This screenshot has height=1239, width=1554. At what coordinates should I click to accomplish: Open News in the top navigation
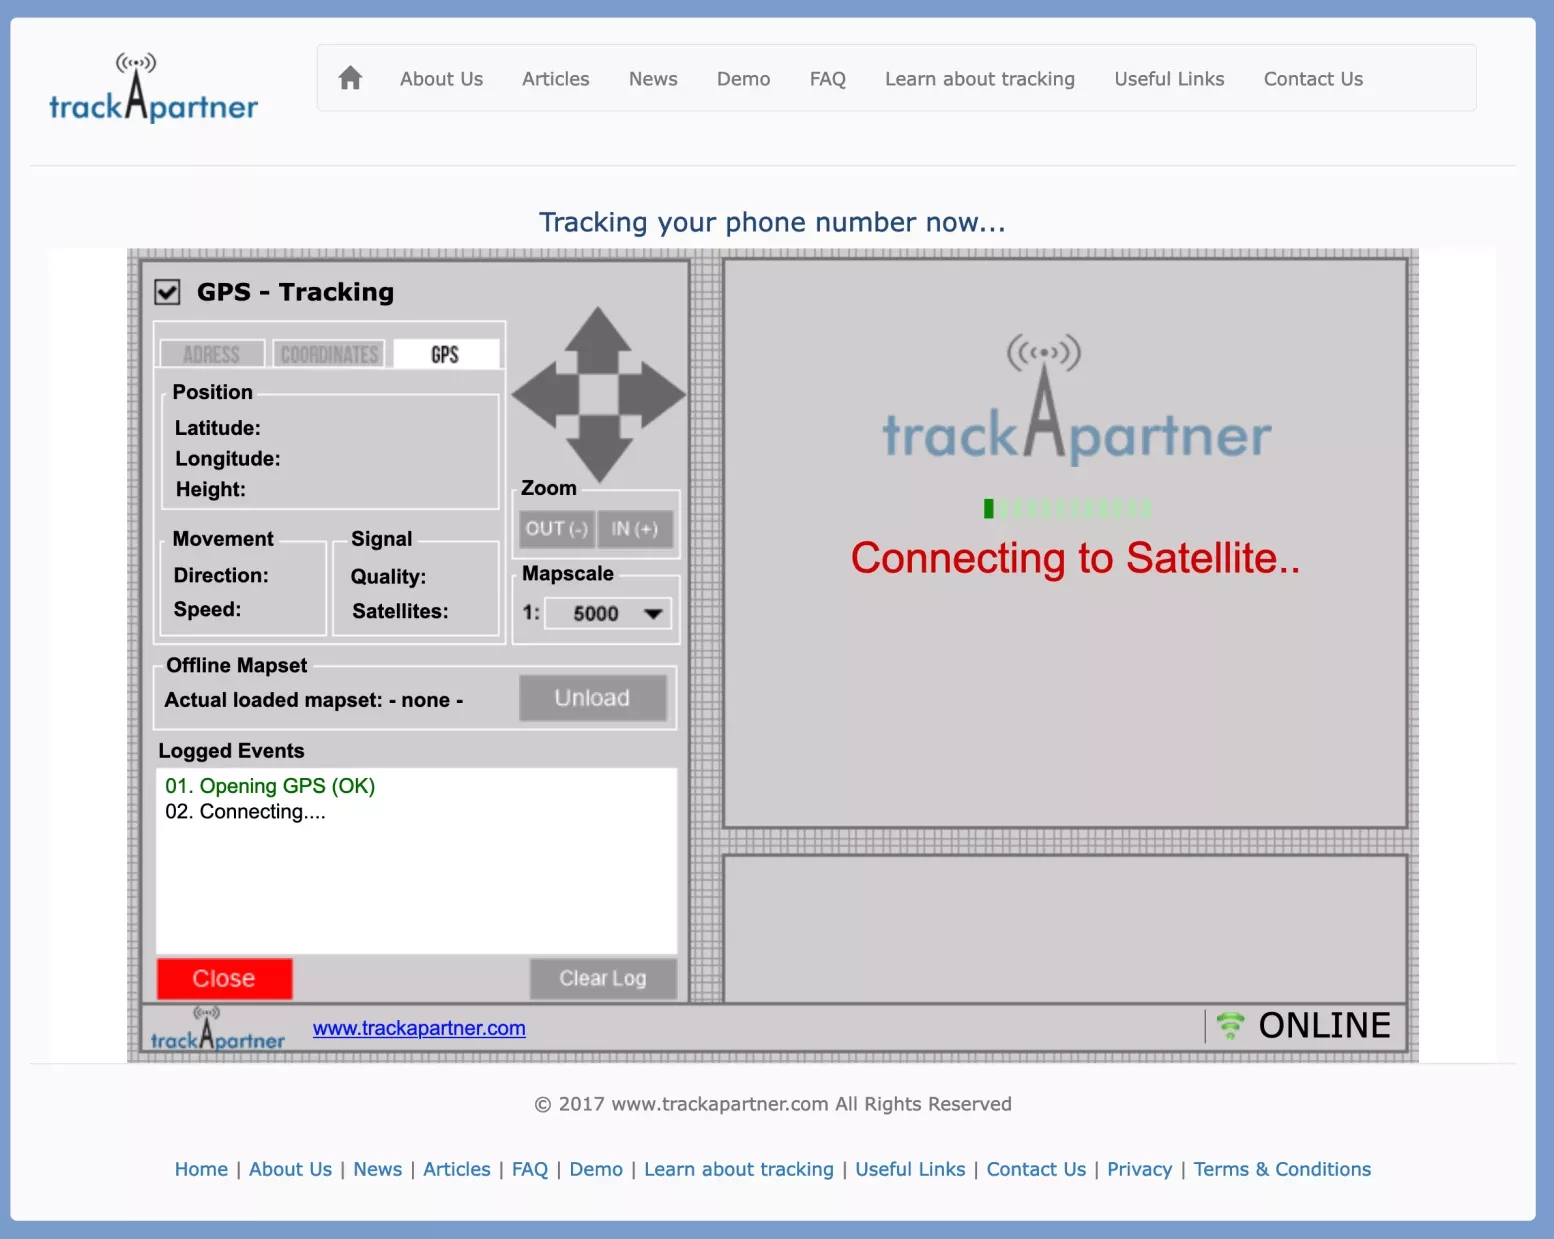click(653, 79)
